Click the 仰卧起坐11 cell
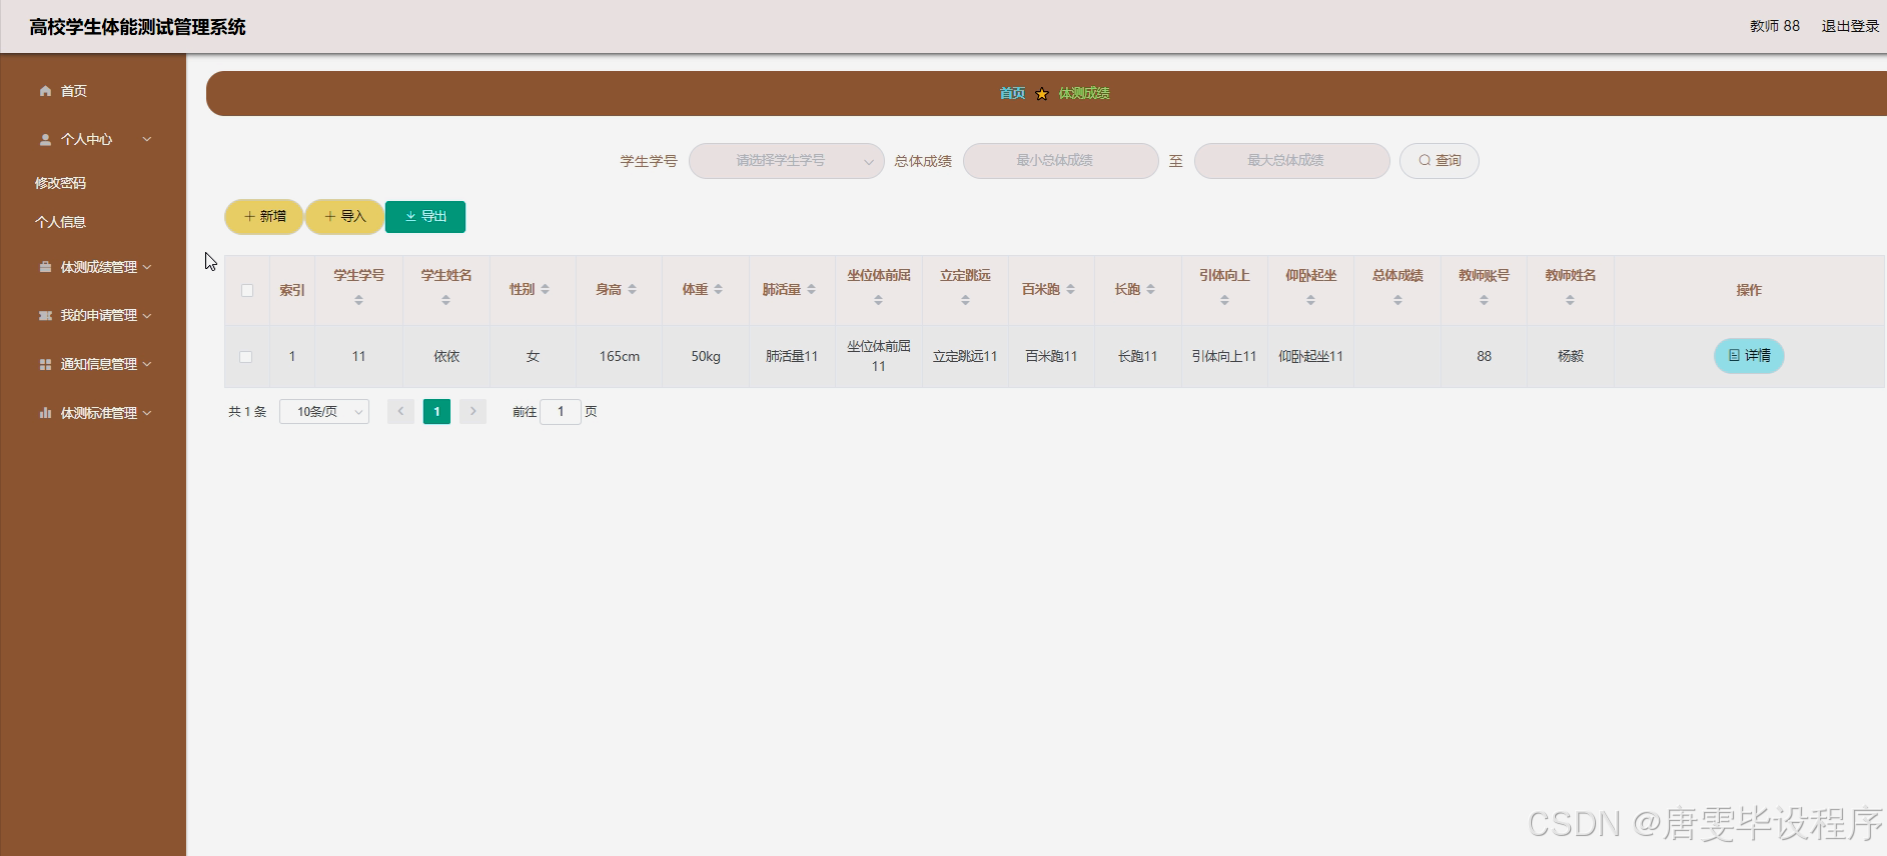The image size is (1887, 856). [x=1311, y=356]
